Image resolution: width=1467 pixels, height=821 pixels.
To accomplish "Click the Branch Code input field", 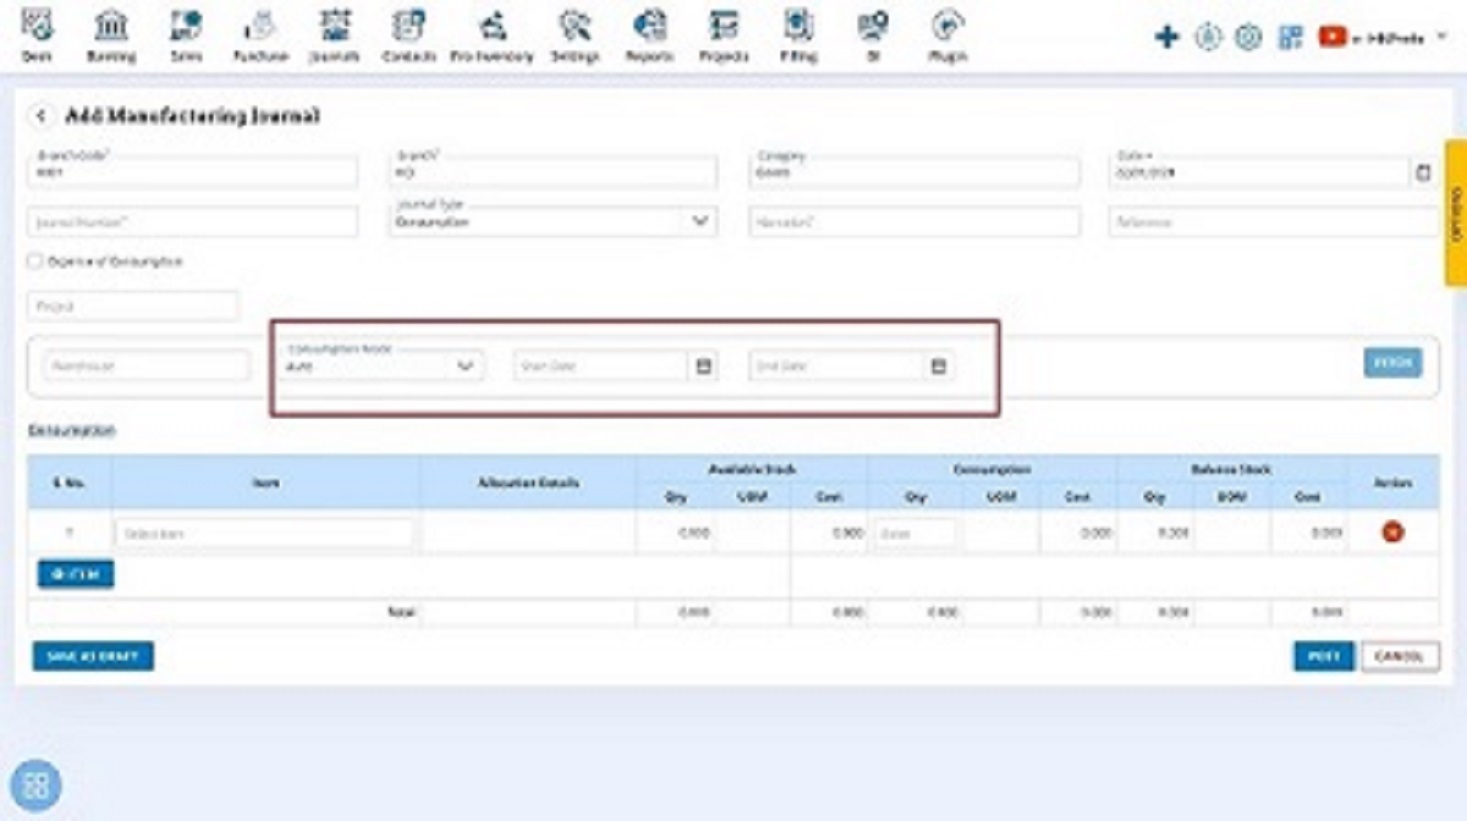I will 192,171.
